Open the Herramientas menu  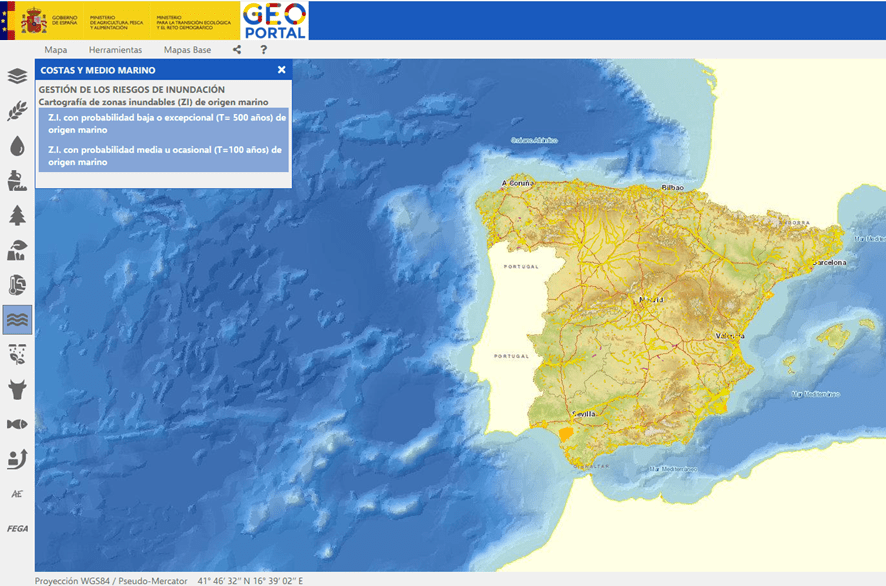(x=115, y=49)
